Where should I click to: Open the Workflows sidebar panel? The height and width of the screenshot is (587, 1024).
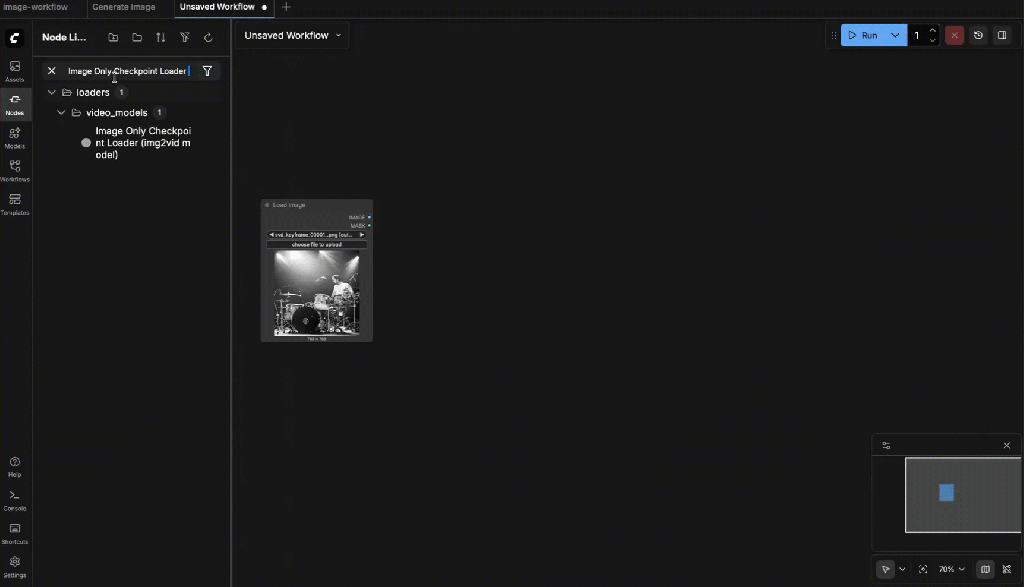point(15,170)
